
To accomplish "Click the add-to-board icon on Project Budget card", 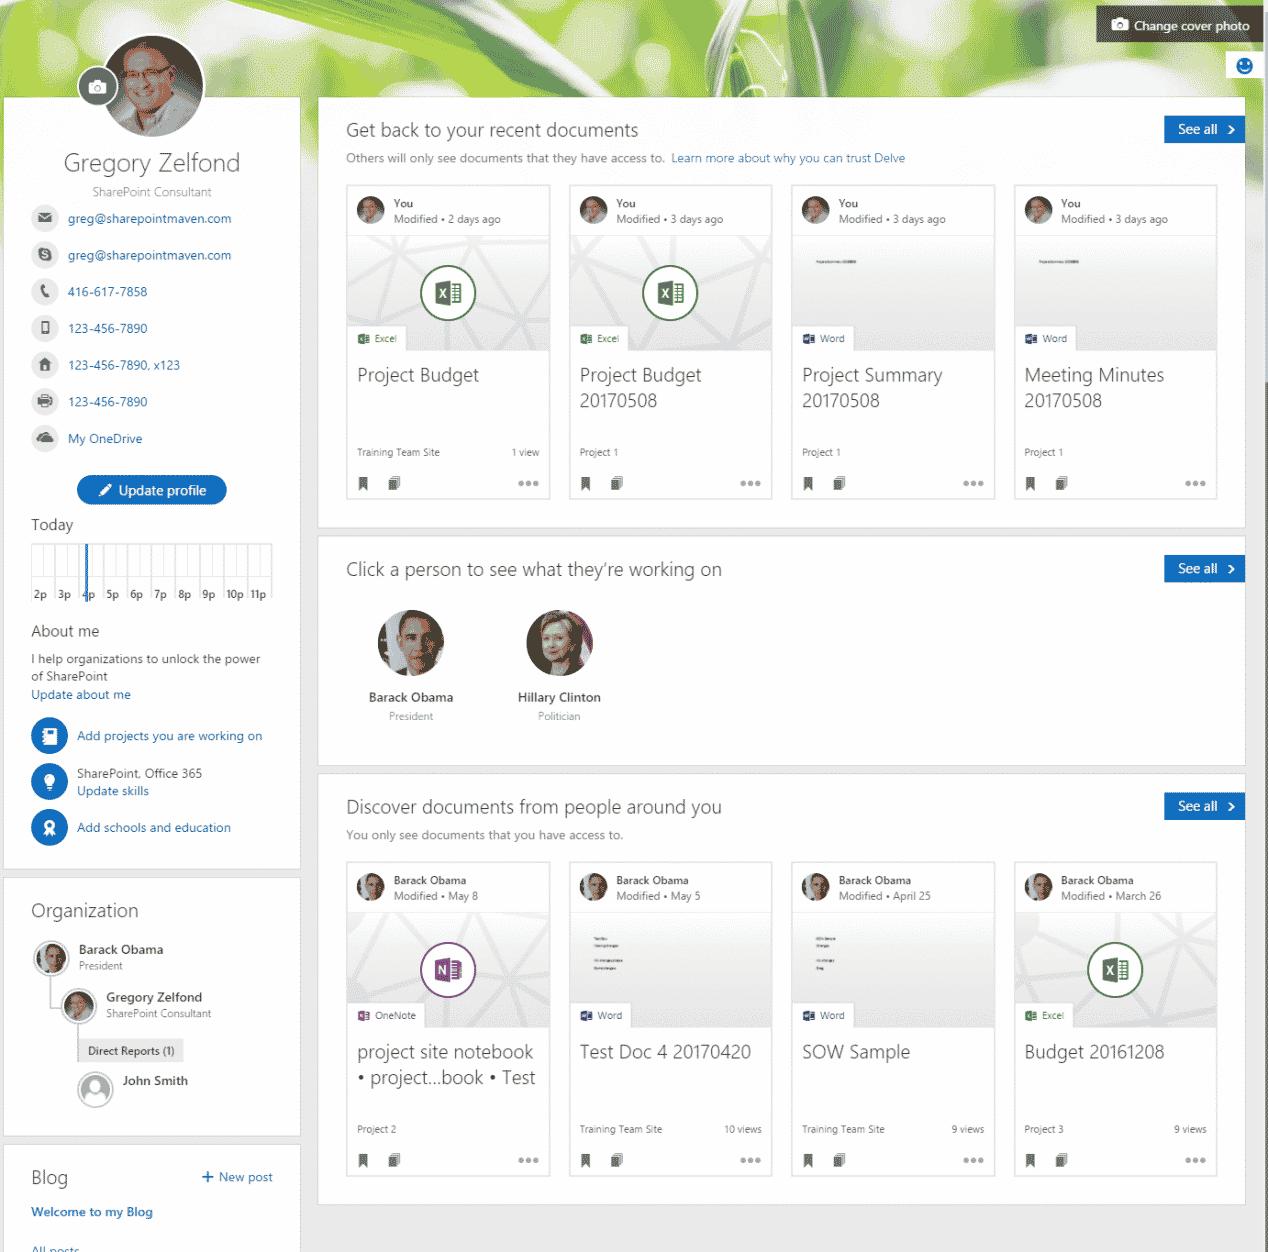I will coord(394,483).
